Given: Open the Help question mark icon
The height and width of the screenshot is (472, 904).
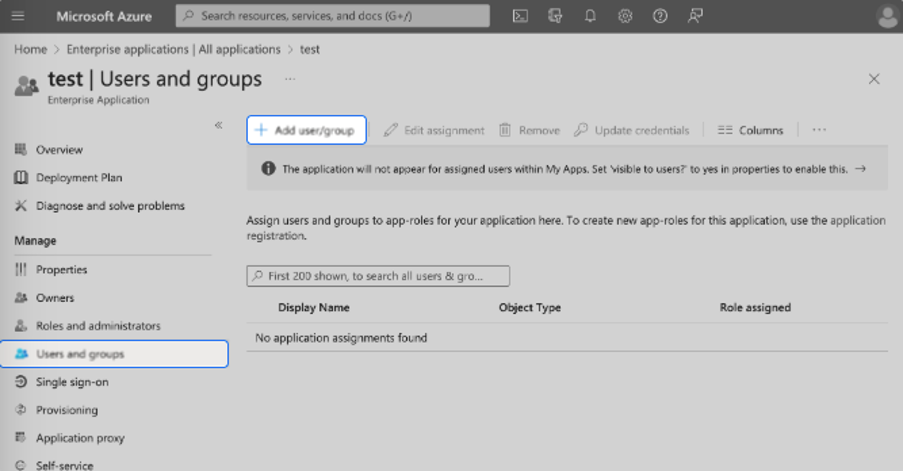Looking at the screenshot, I should click(659, 17).
